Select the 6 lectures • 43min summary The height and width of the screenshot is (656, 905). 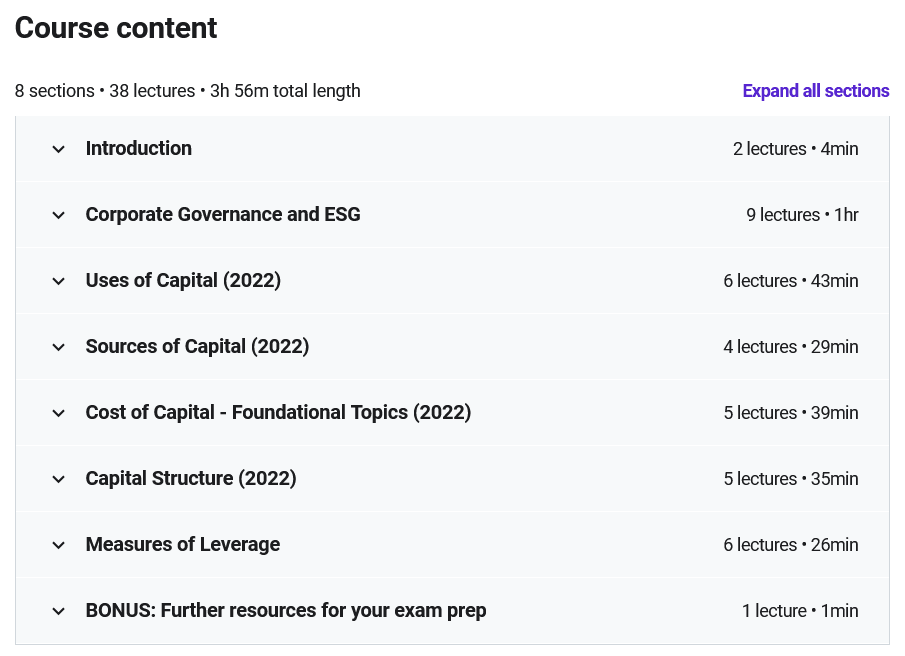pyautogui.click(x=791, y=281)
